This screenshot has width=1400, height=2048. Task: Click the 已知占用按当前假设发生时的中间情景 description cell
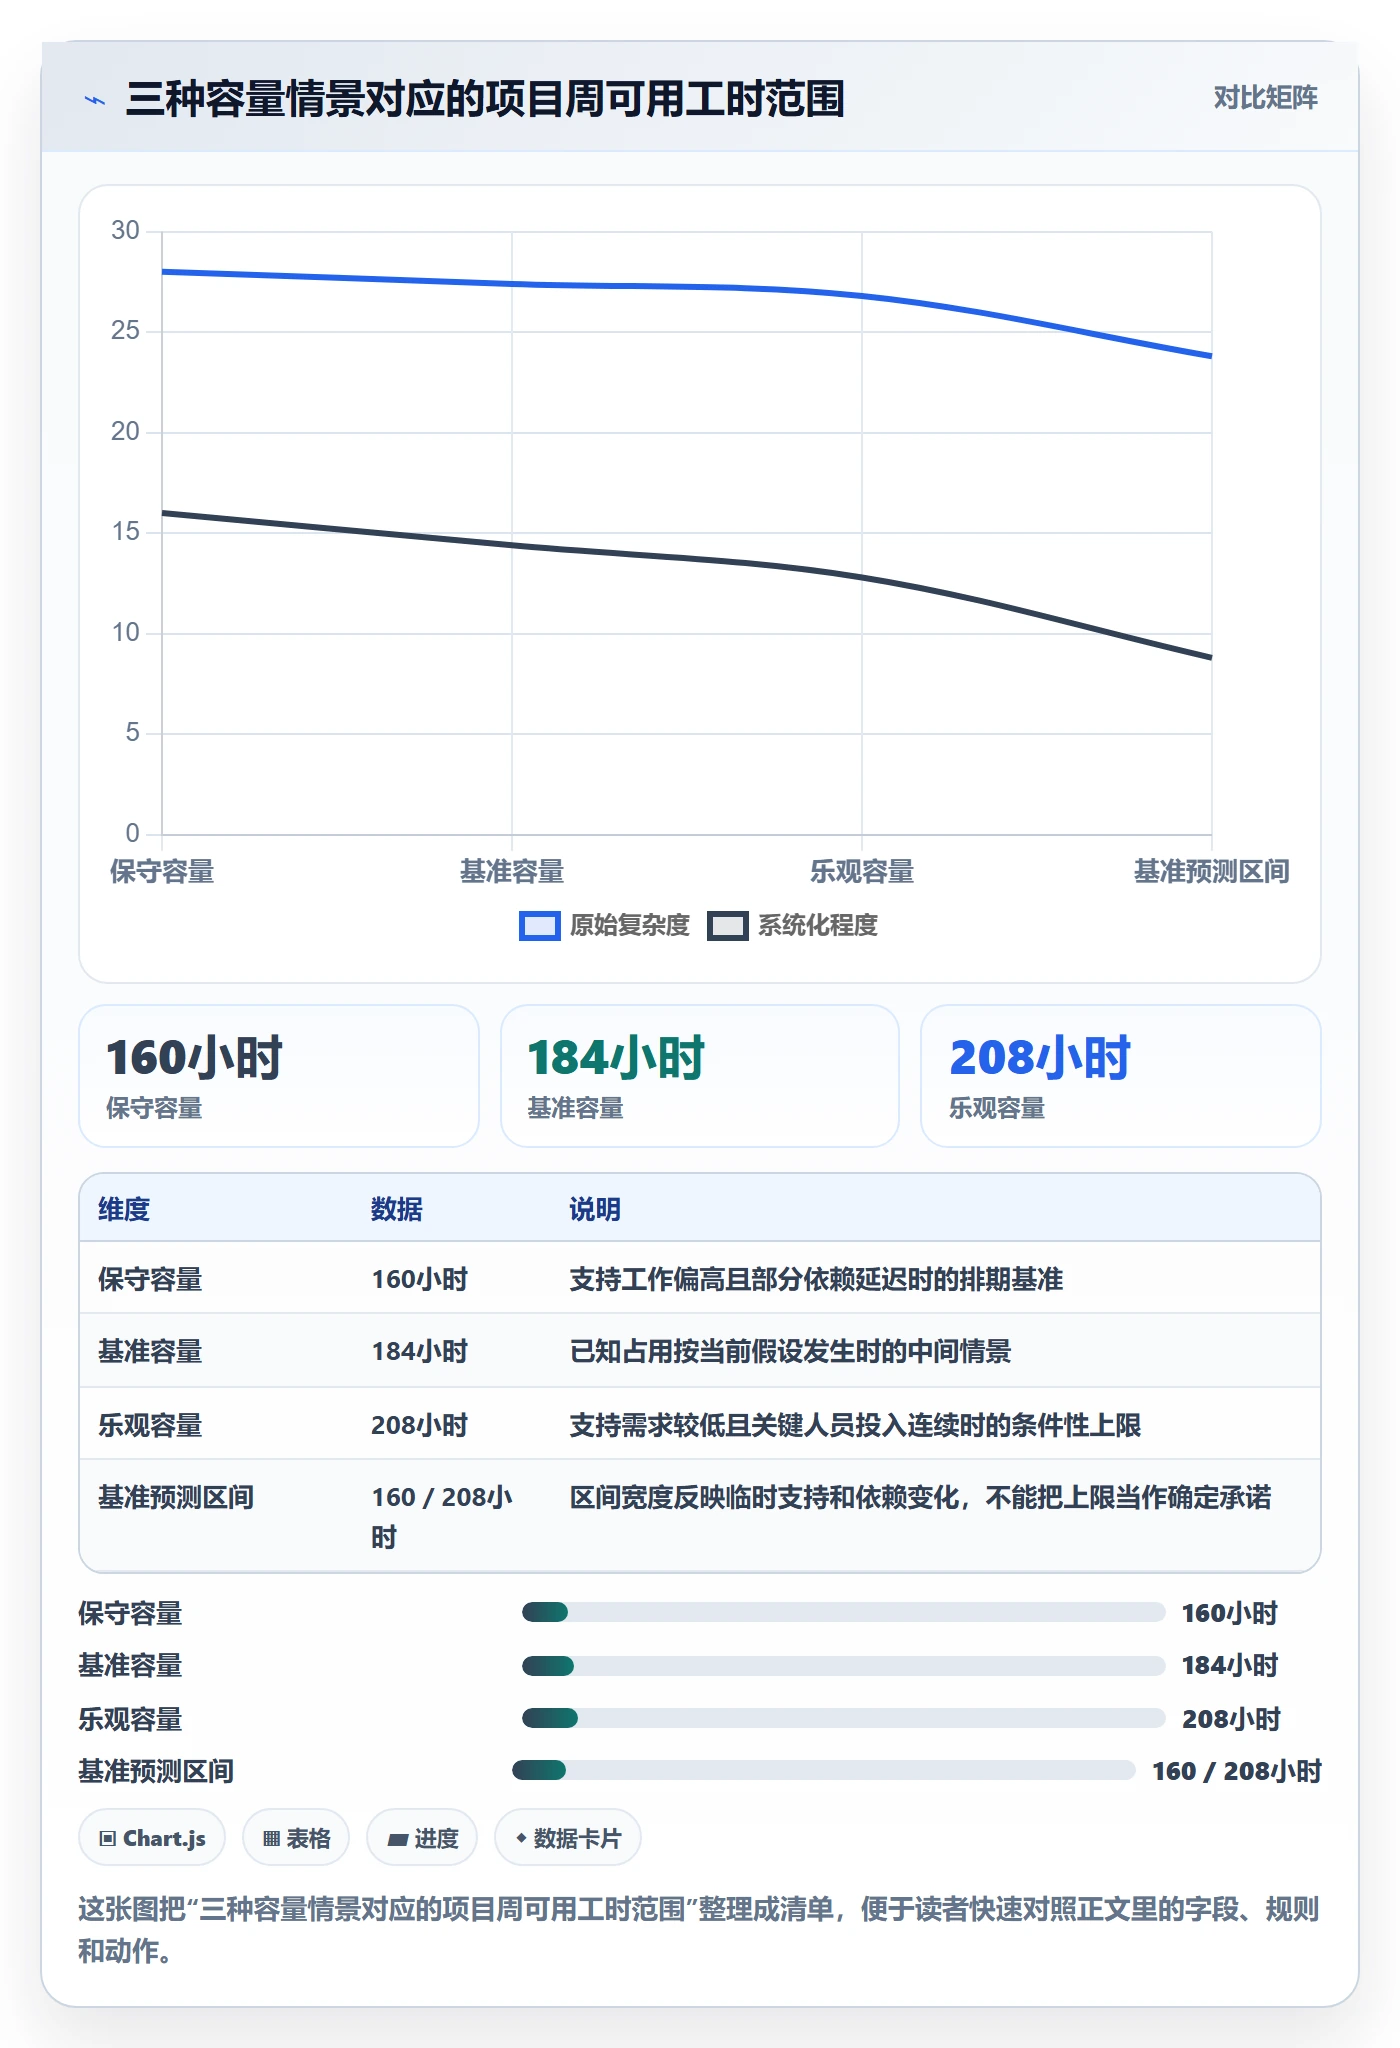(x=790, y=1351)
